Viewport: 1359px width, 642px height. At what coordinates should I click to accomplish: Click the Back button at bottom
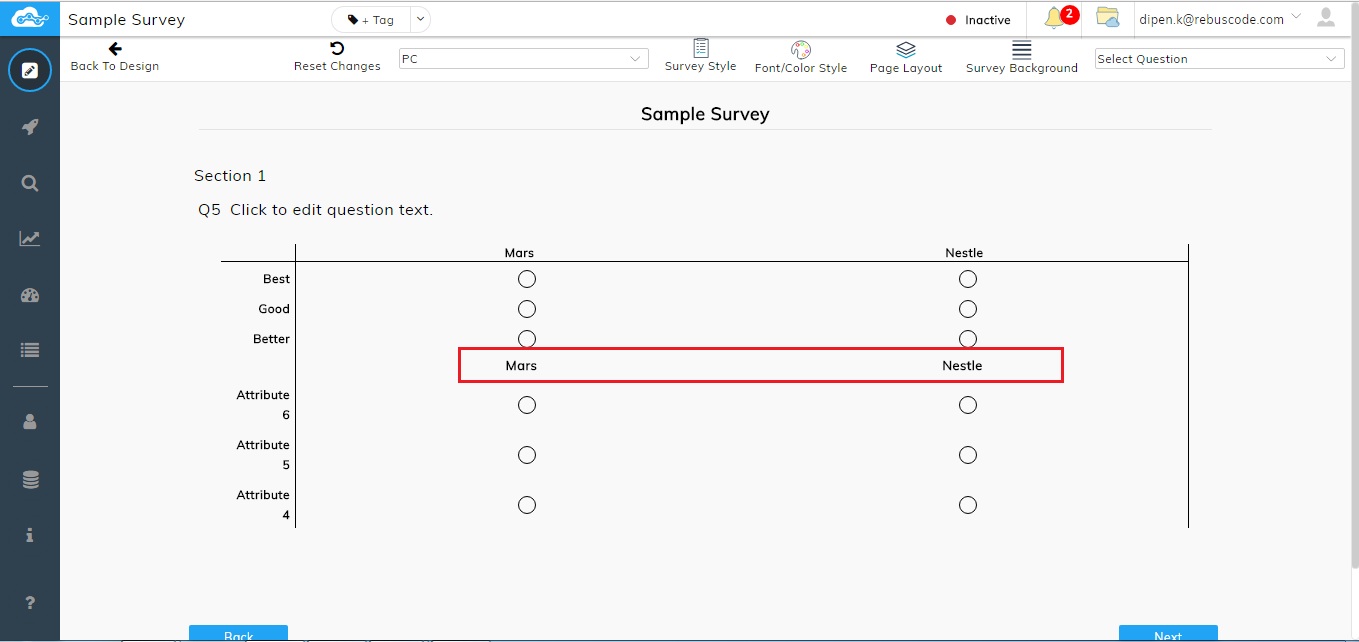[238, 634]
